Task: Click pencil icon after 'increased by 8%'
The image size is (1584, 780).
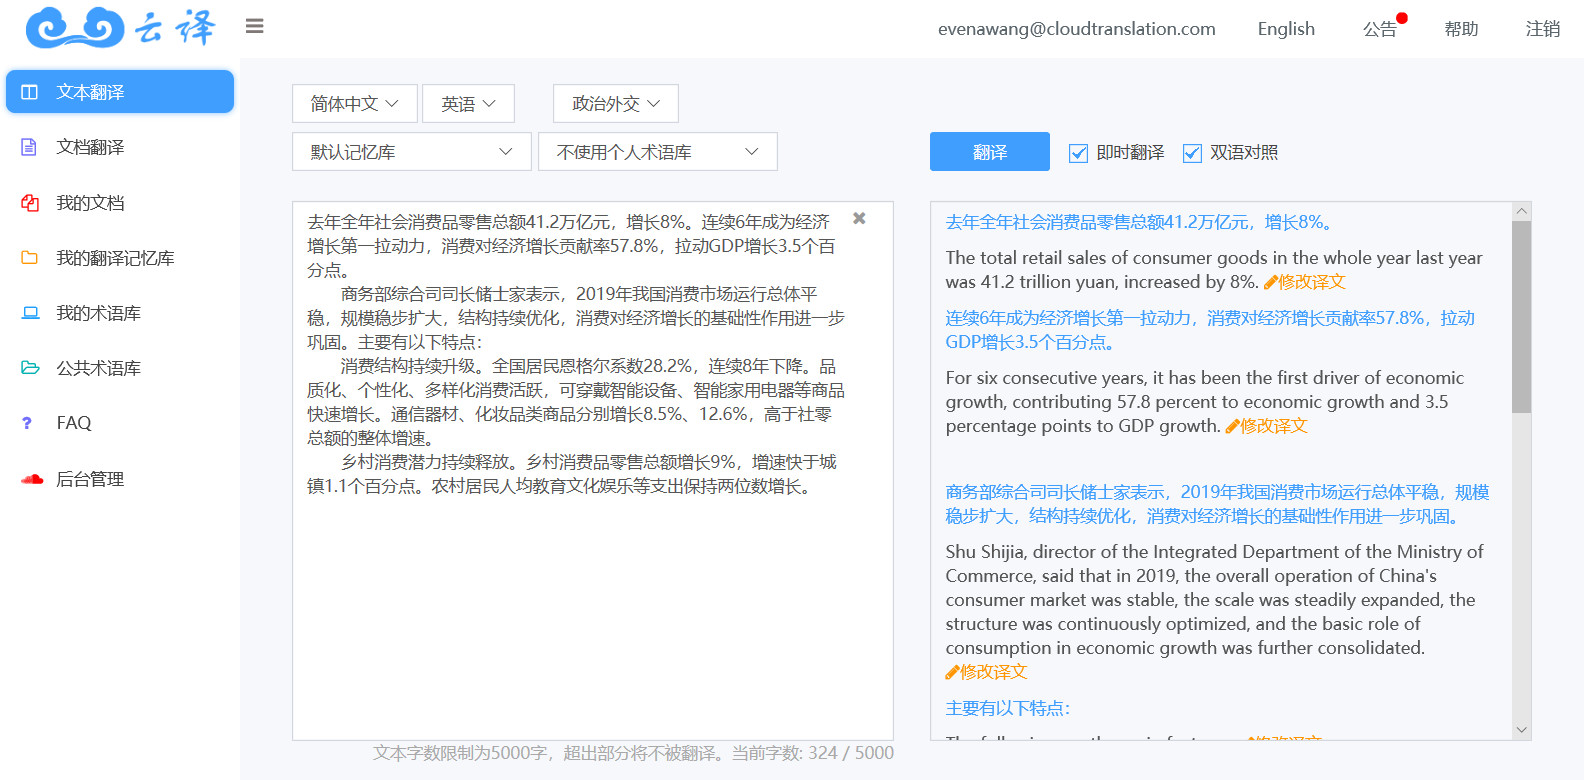Action: 1270,283
